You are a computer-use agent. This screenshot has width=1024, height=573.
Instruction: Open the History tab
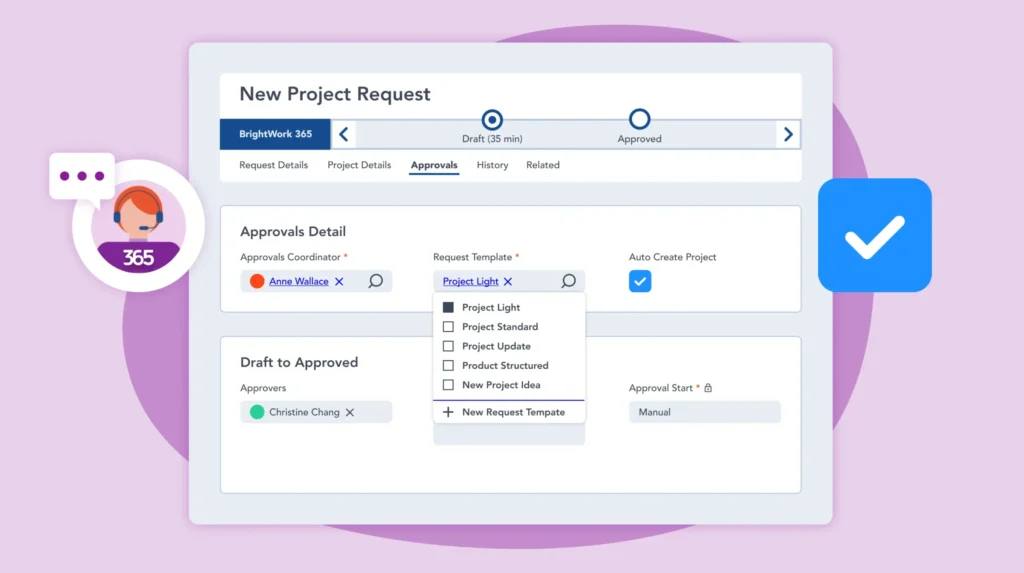[x=492, y=165]
